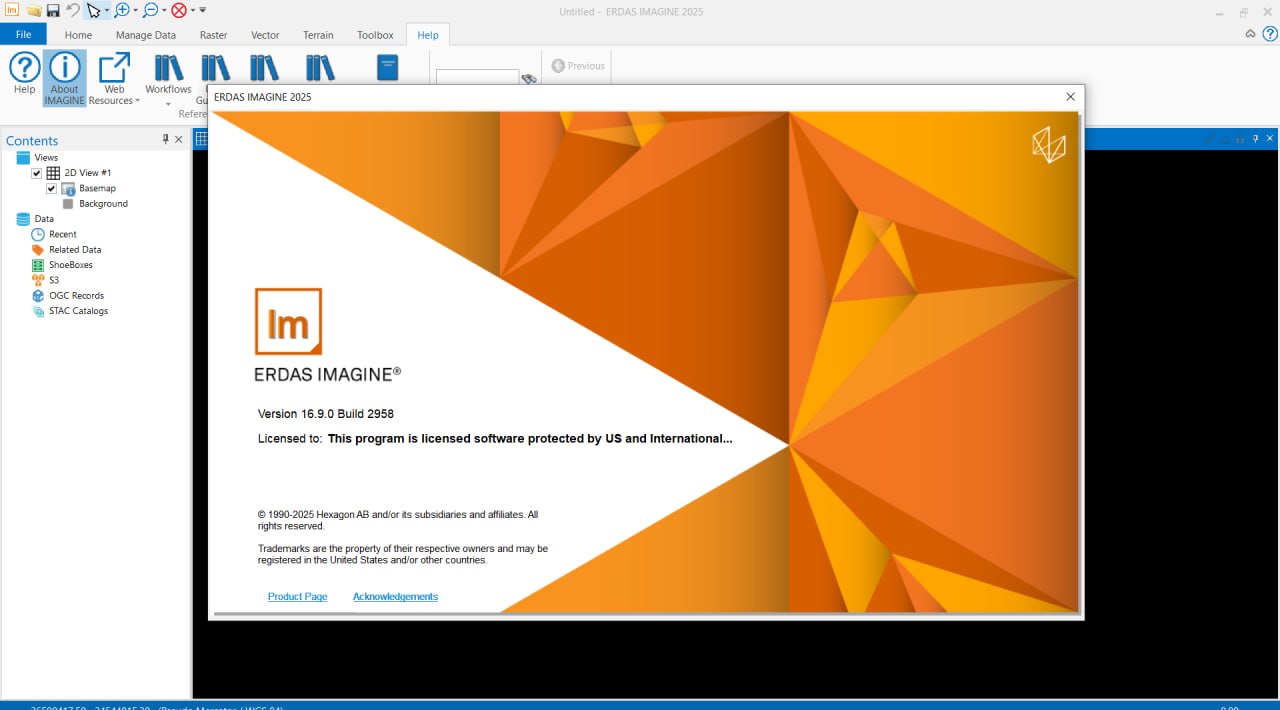The image size is (1280, 710).
Task: Open the Acknowledgements link
Action: tap(395, 597)
